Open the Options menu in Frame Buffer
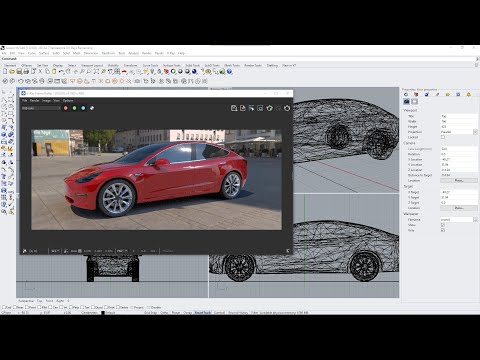 (x=68, y=101)
